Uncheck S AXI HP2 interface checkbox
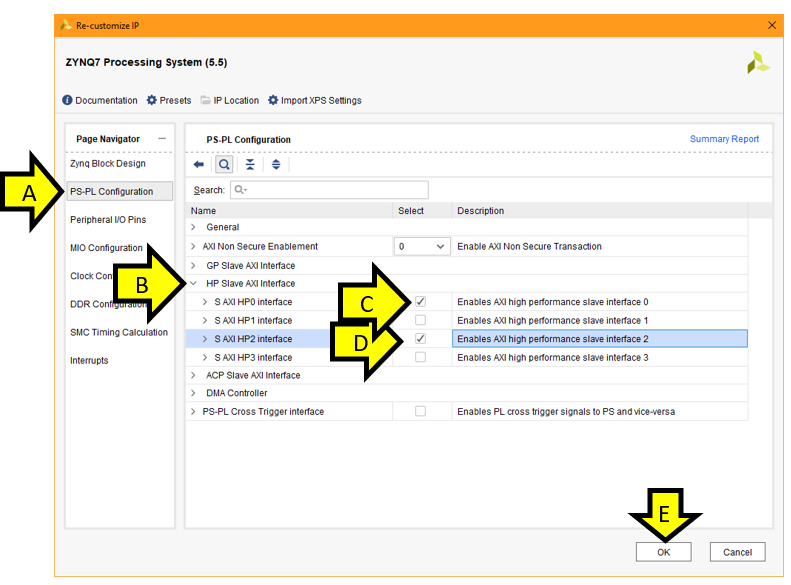 click(420, 338)
